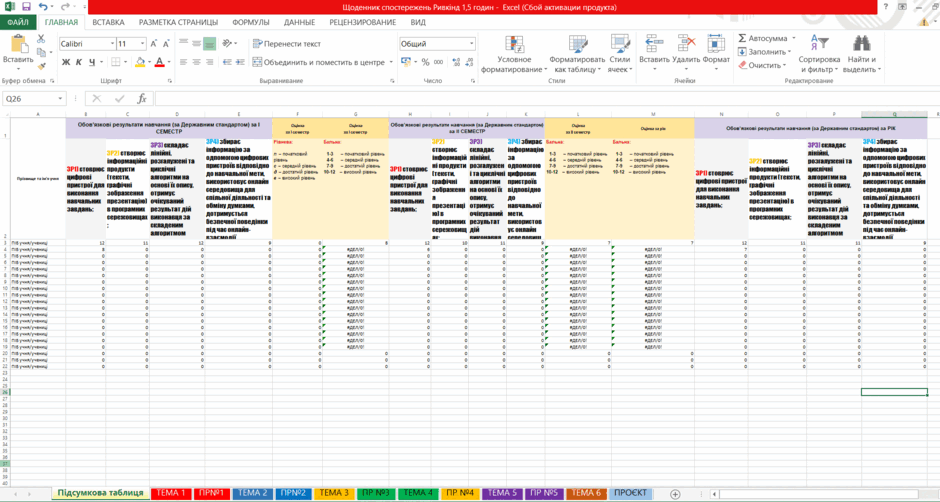Switch to the ВСТАВКА ribbon tab

pos(109,22)
